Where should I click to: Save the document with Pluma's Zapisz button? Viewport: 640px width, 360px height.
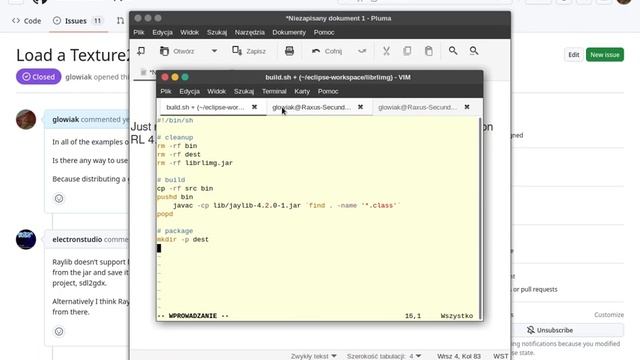tap(249, 51)
